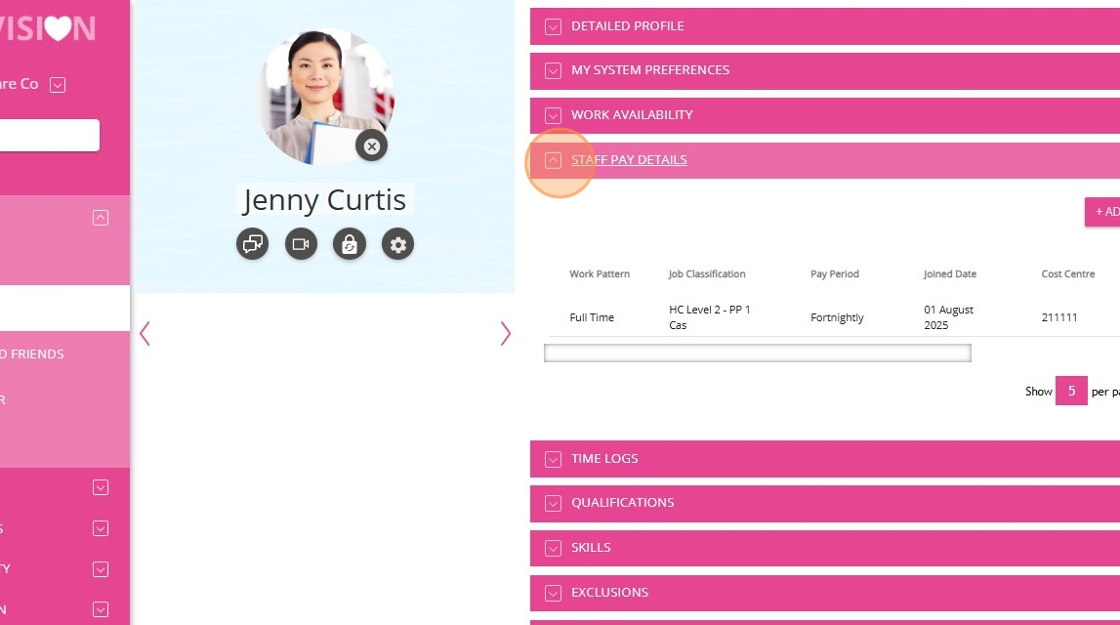
Task: Select HC Level 2 - PP 1 Cas cell
Action: [x=709, y=317]
